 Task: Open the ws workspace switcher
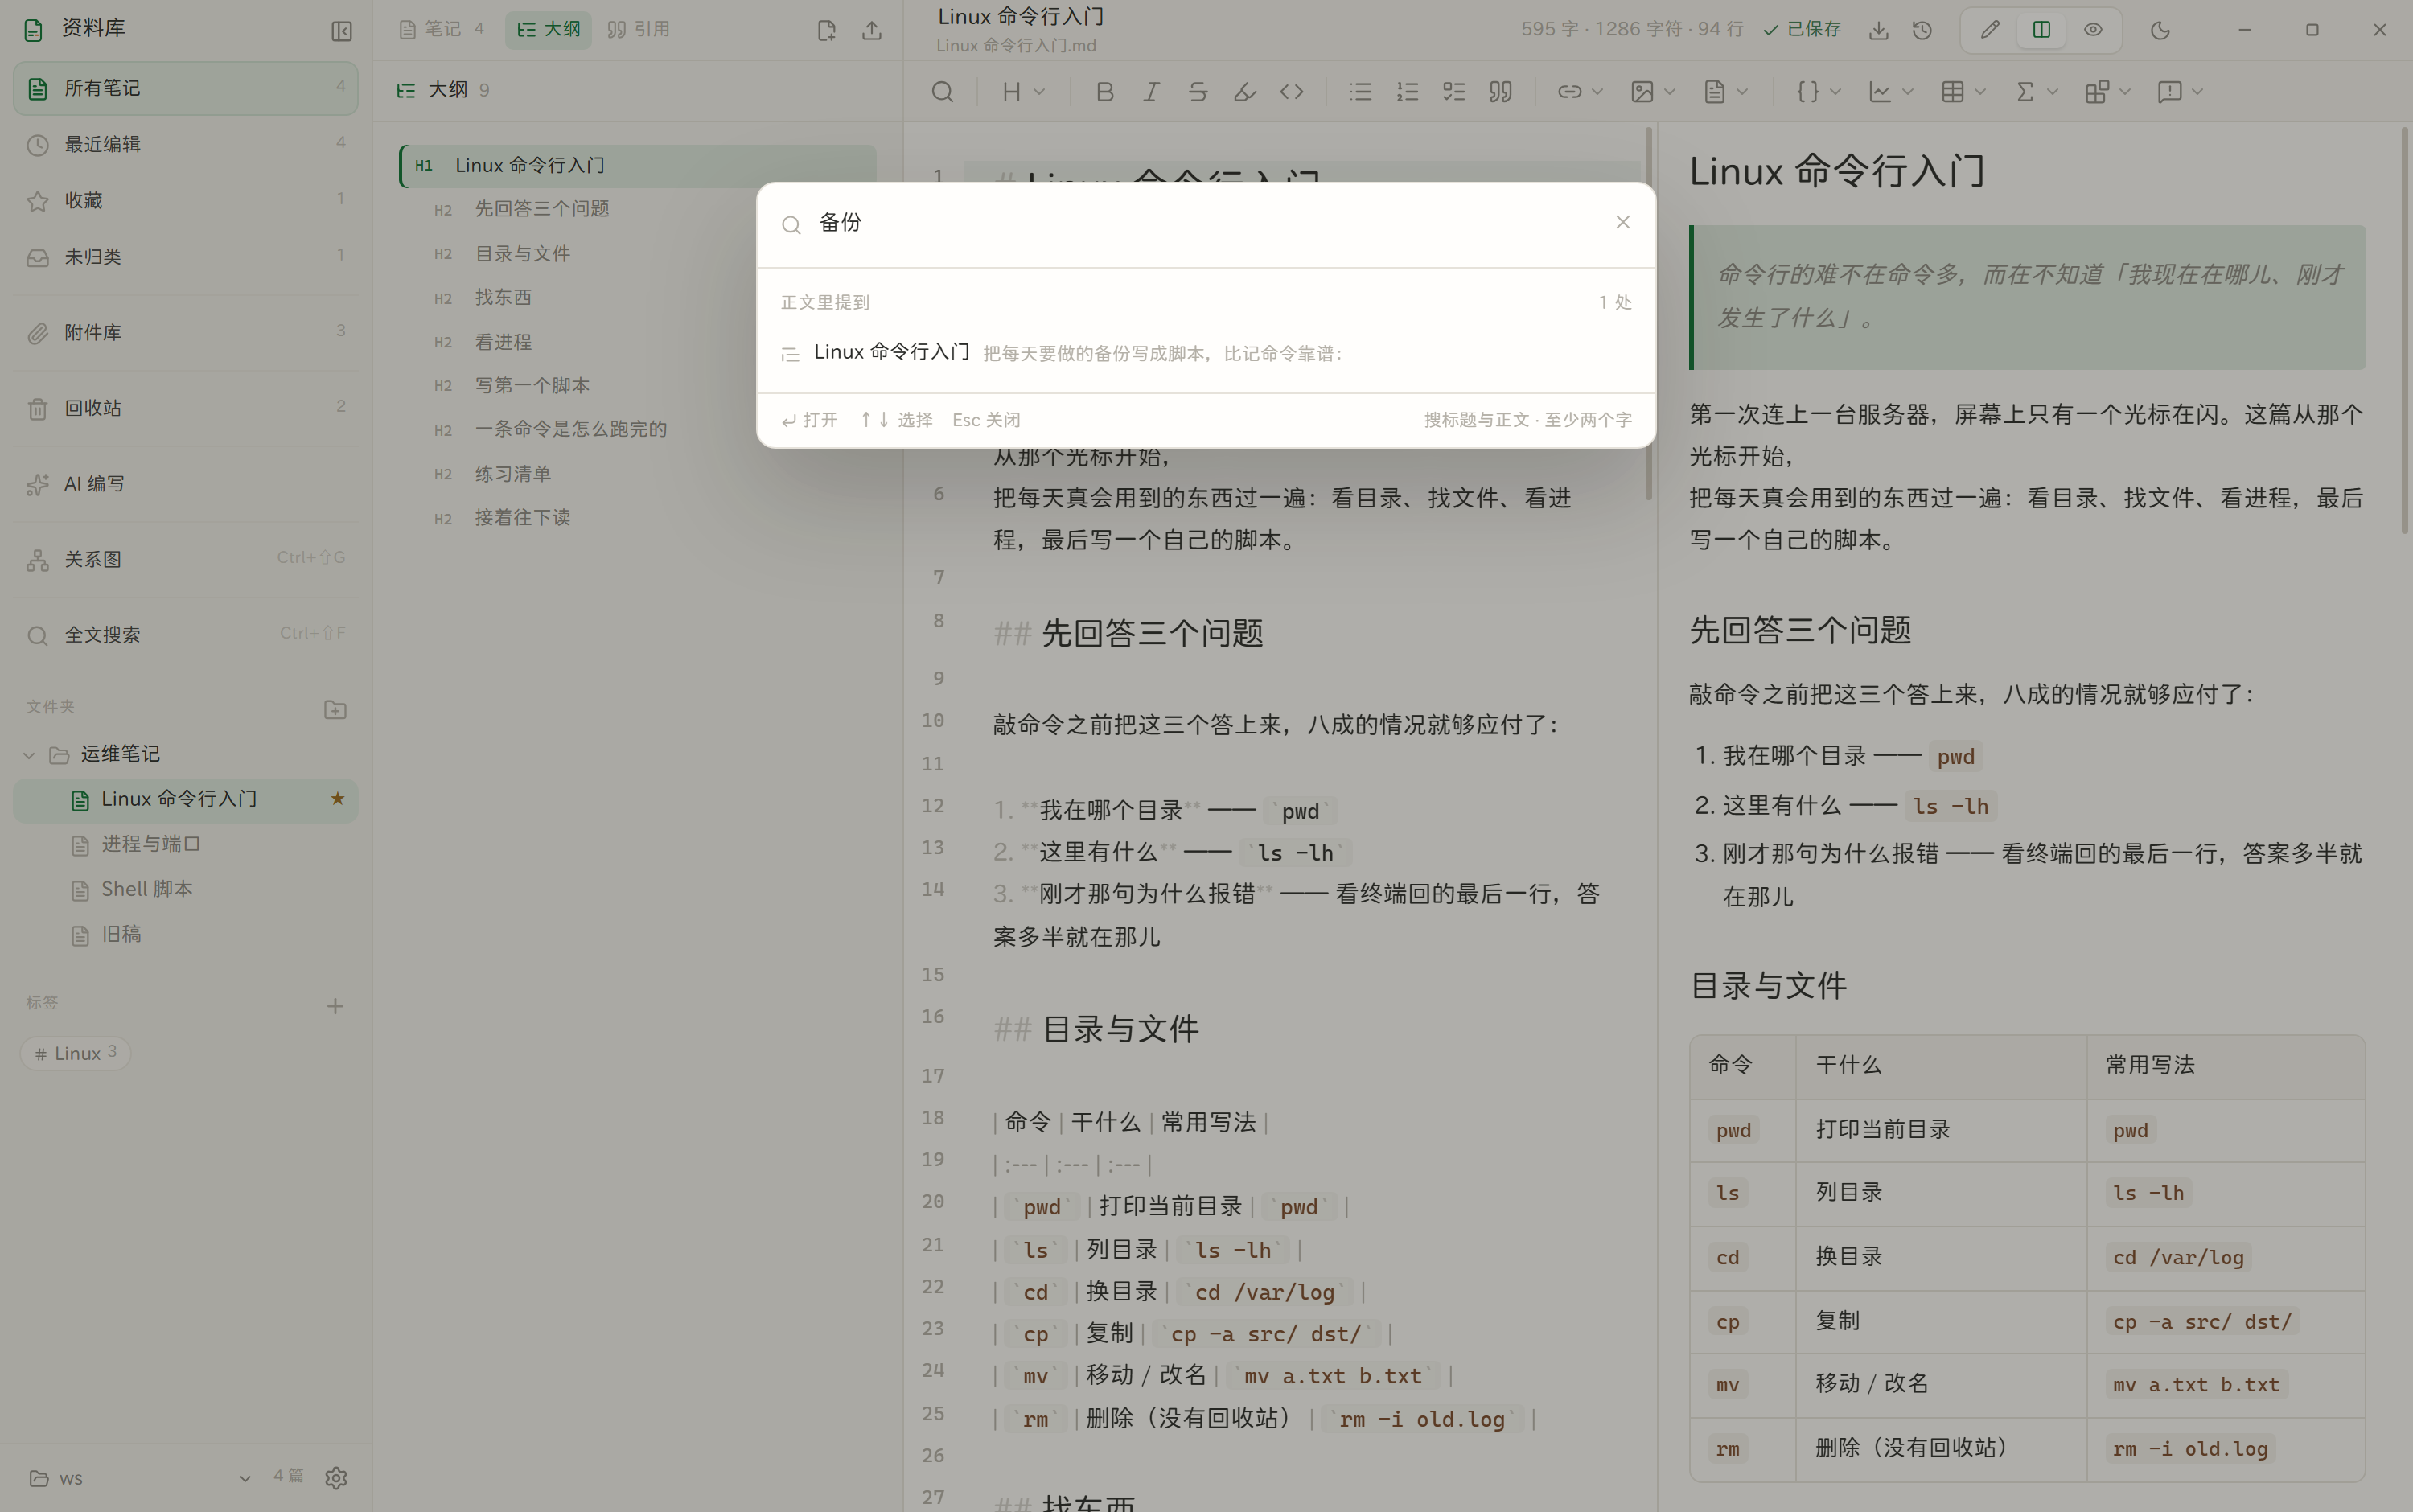[x=140, y=1477]
